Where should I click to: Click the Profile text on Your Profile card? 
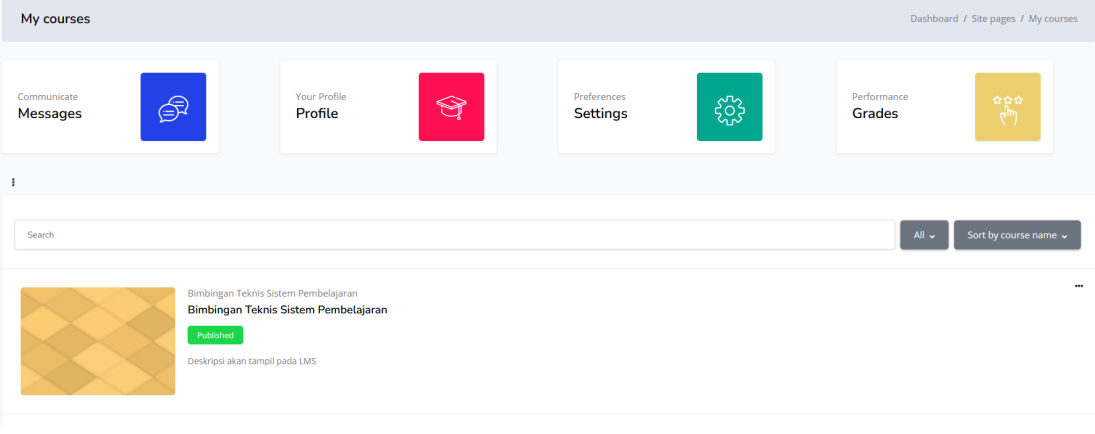pos(317,114)
